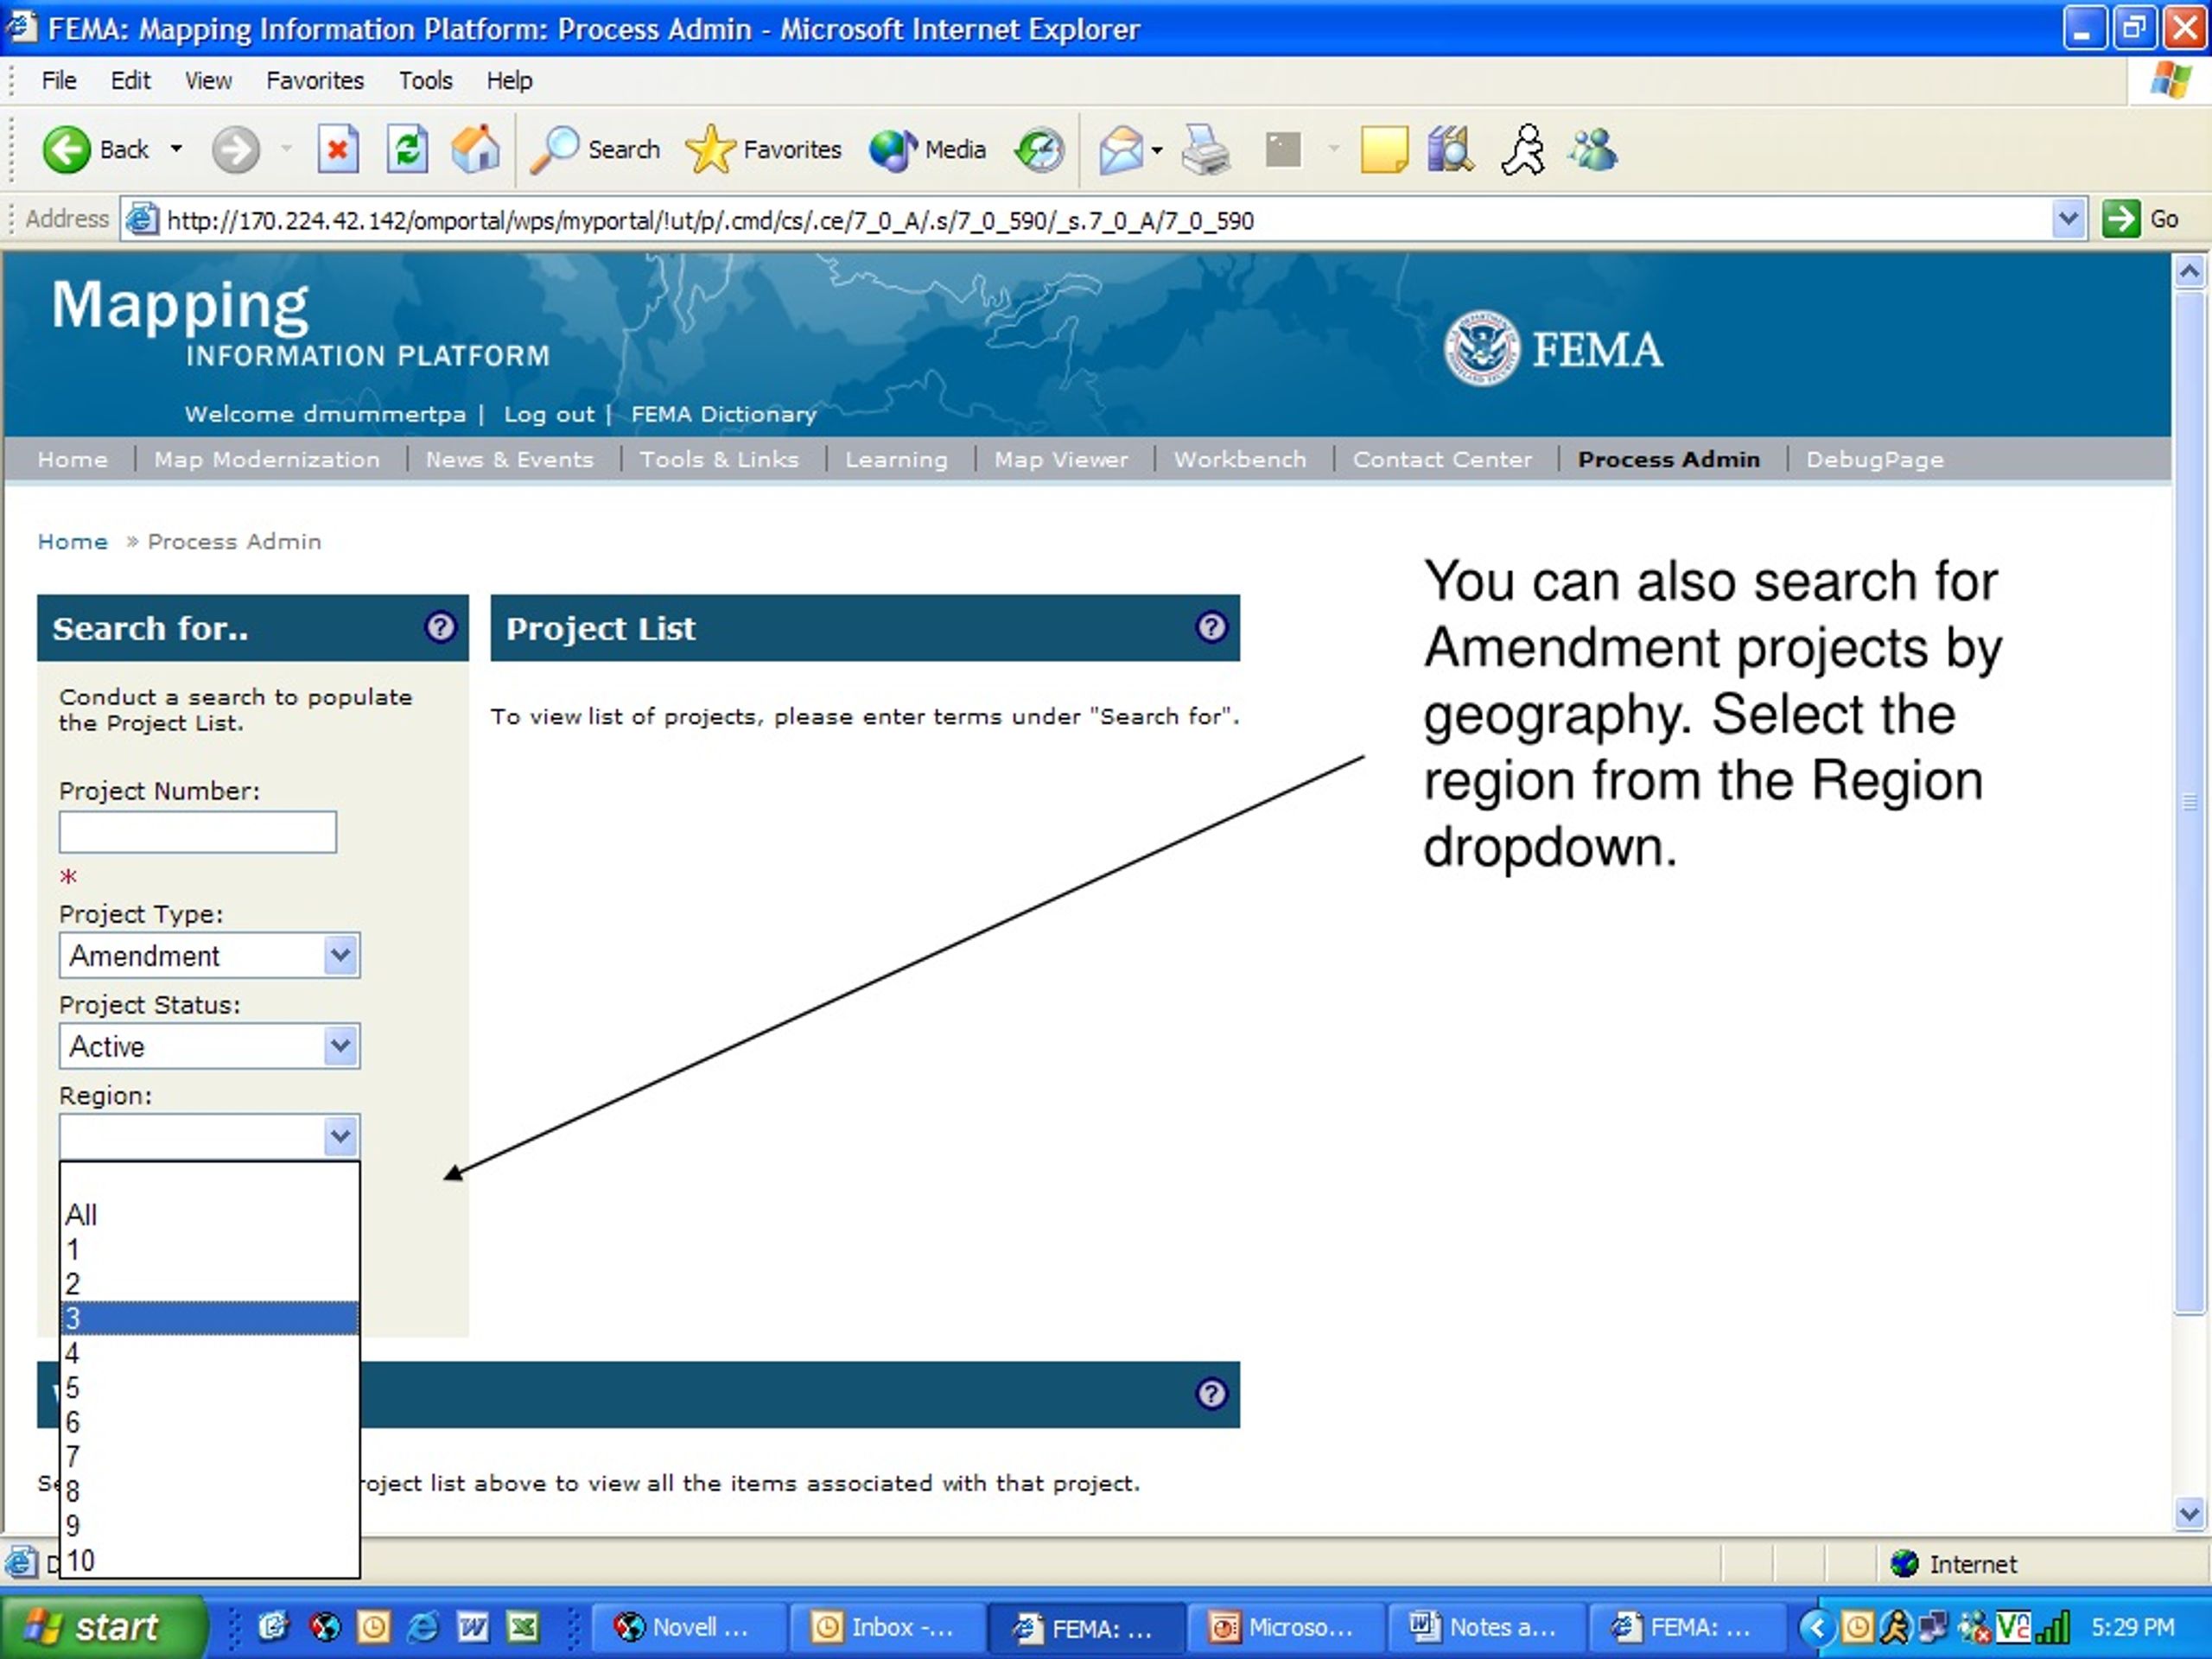Open help icon on the lower panel
Image resolution: width=2212 pixels, height=1659 pixels.
coord(1211,1393)
